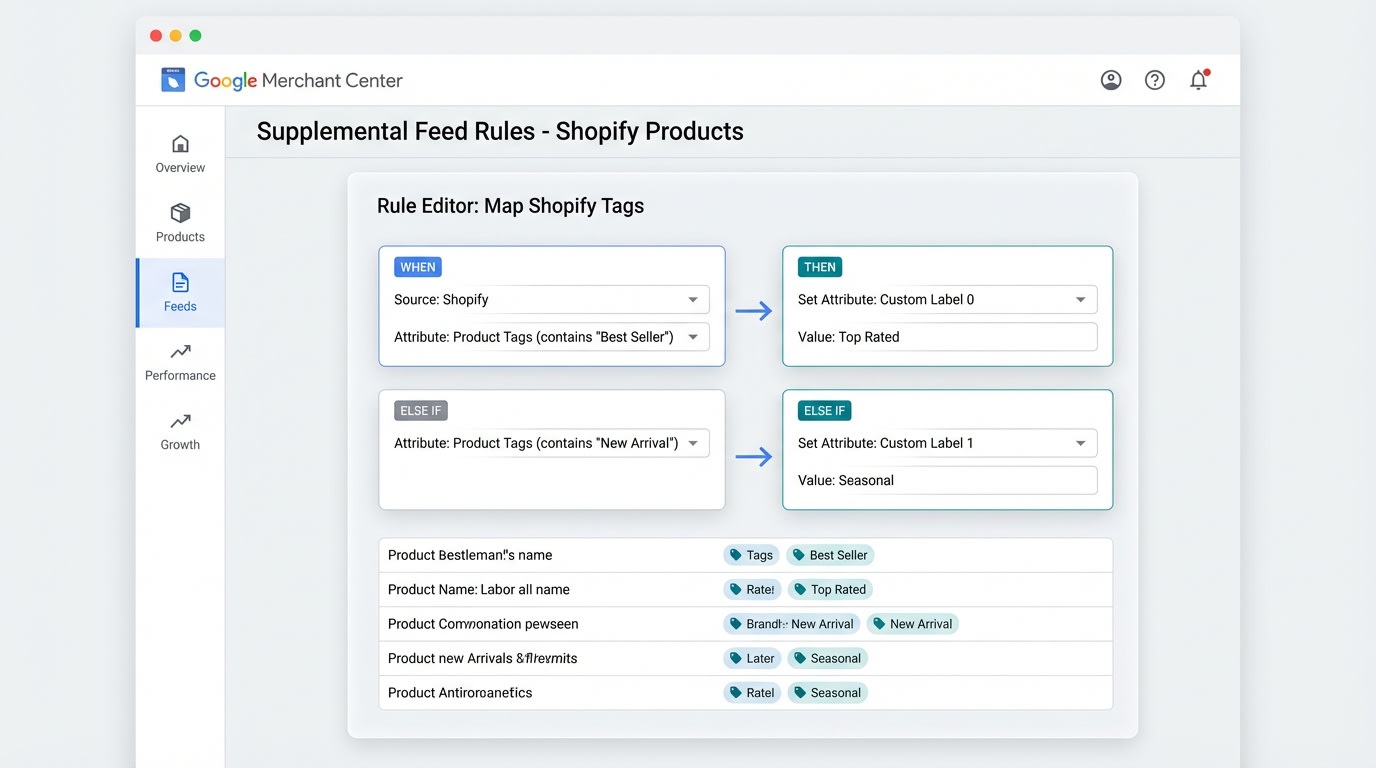Click the ELSE IF badge on the second condition

420,410
